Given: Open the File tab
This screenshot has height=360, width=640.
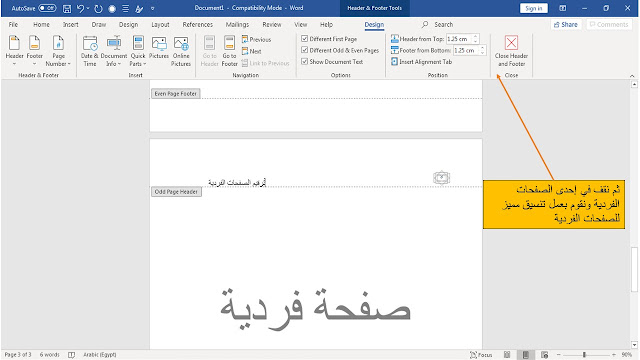Looking at the screenshot, I should [x=13, y=24].
